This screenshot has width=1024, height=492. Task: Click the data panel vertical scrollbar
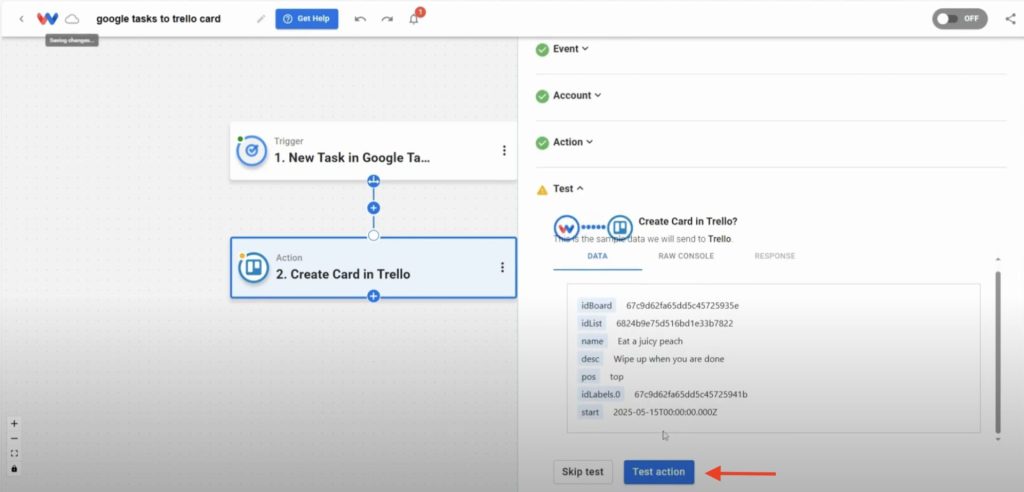click(x=997, y=352)
